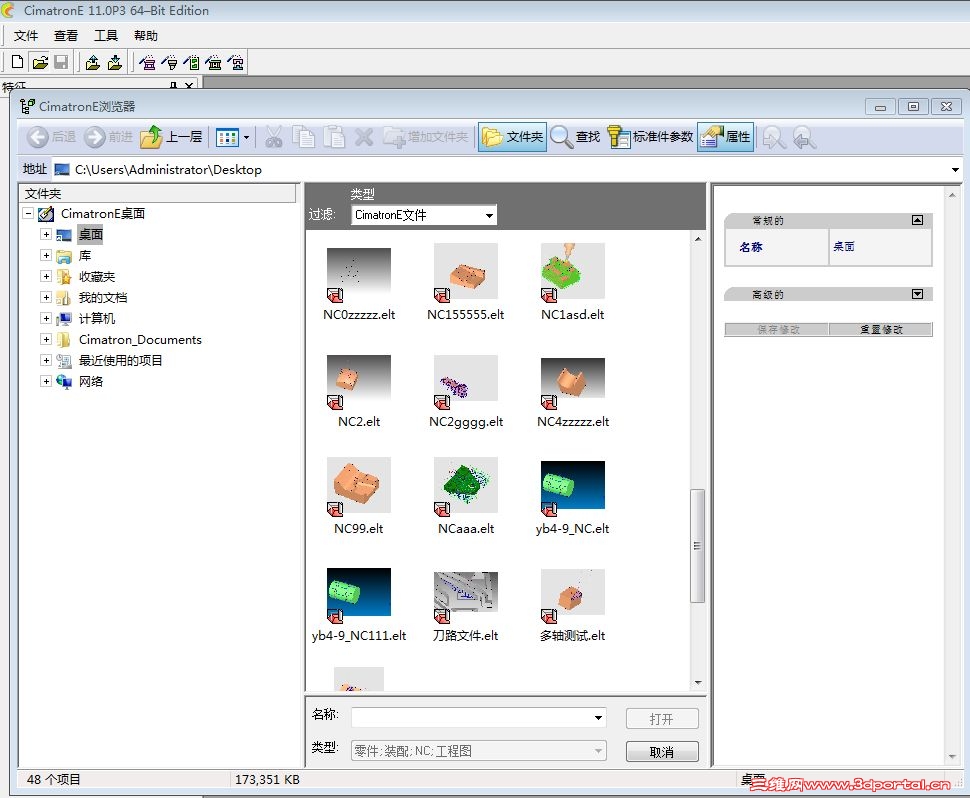
Task: Open the address path dropdown
Action: click(955, 169)
